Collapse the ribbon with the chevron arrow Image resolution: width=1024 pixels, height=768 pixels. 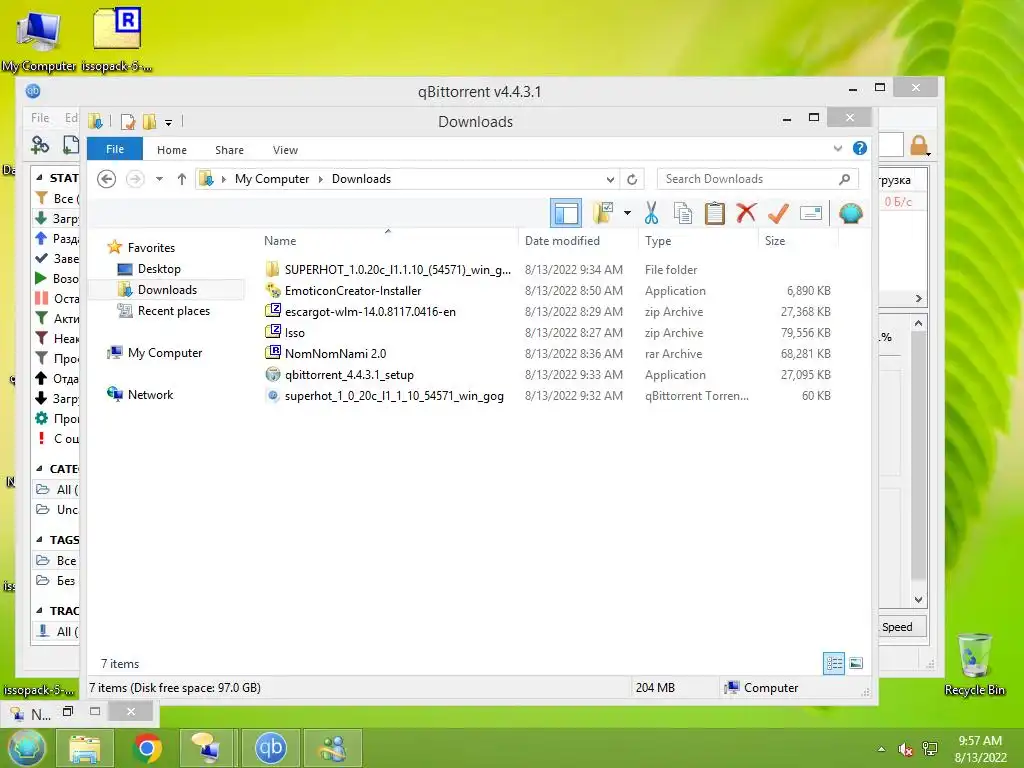(x=838, y=148)
